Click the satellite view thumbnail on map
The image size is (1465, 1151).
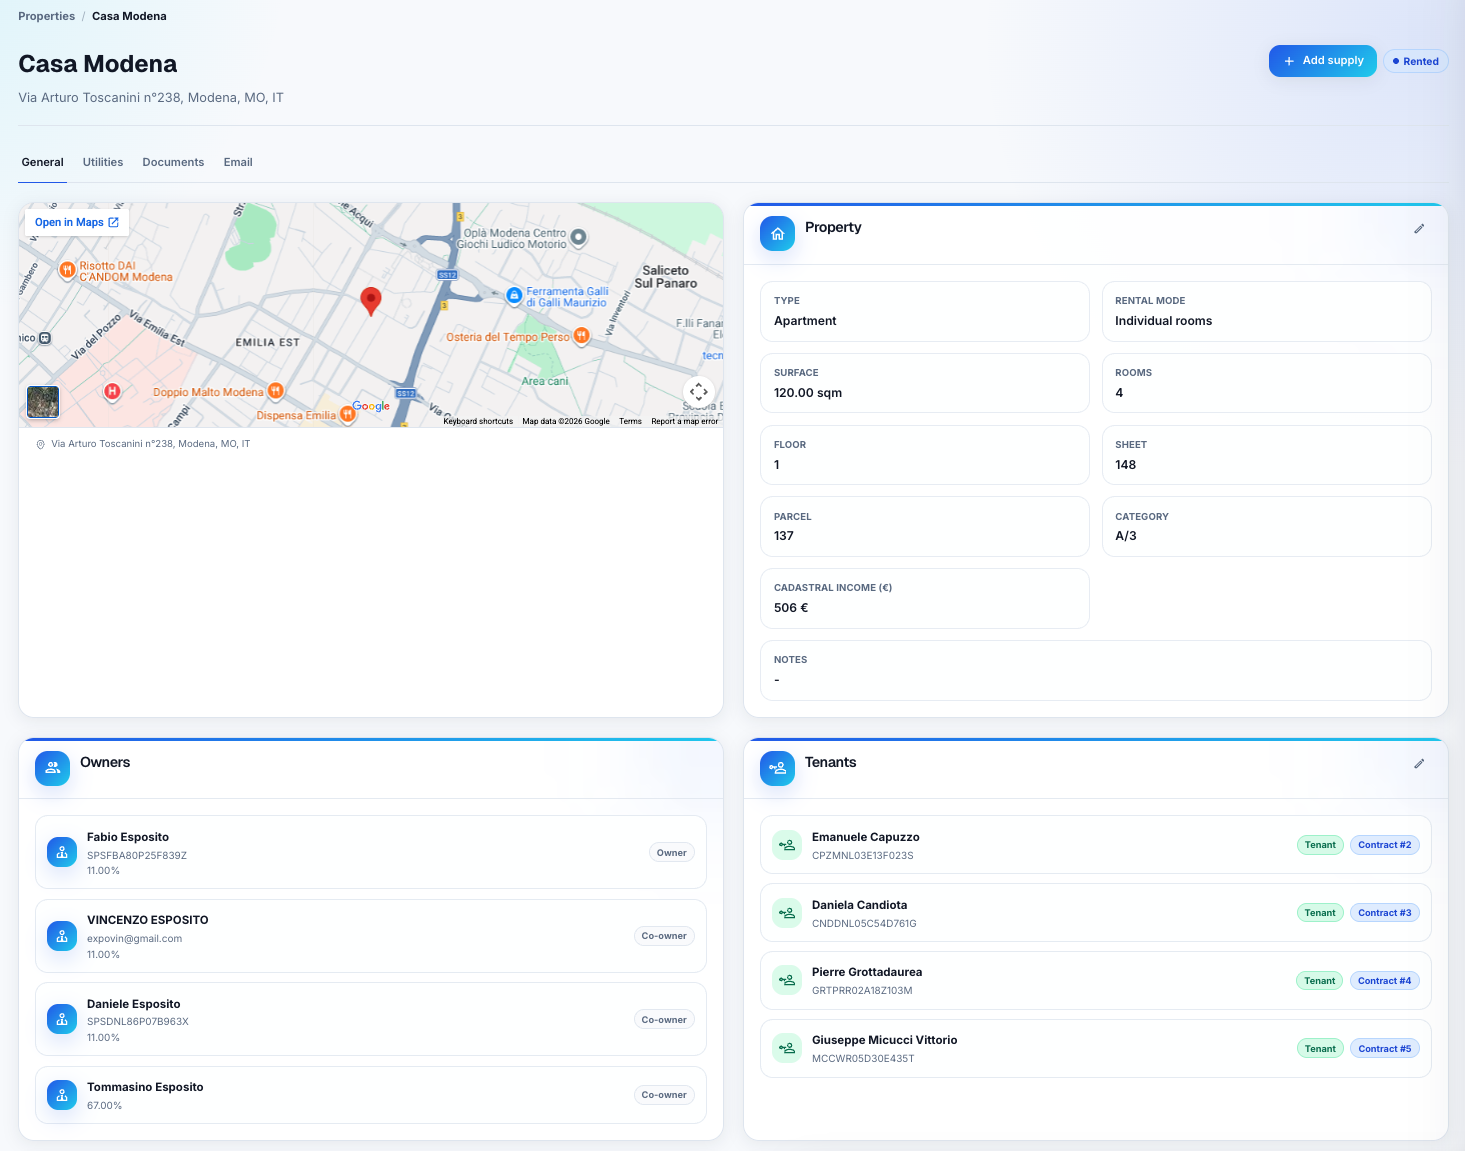[43, 402]
